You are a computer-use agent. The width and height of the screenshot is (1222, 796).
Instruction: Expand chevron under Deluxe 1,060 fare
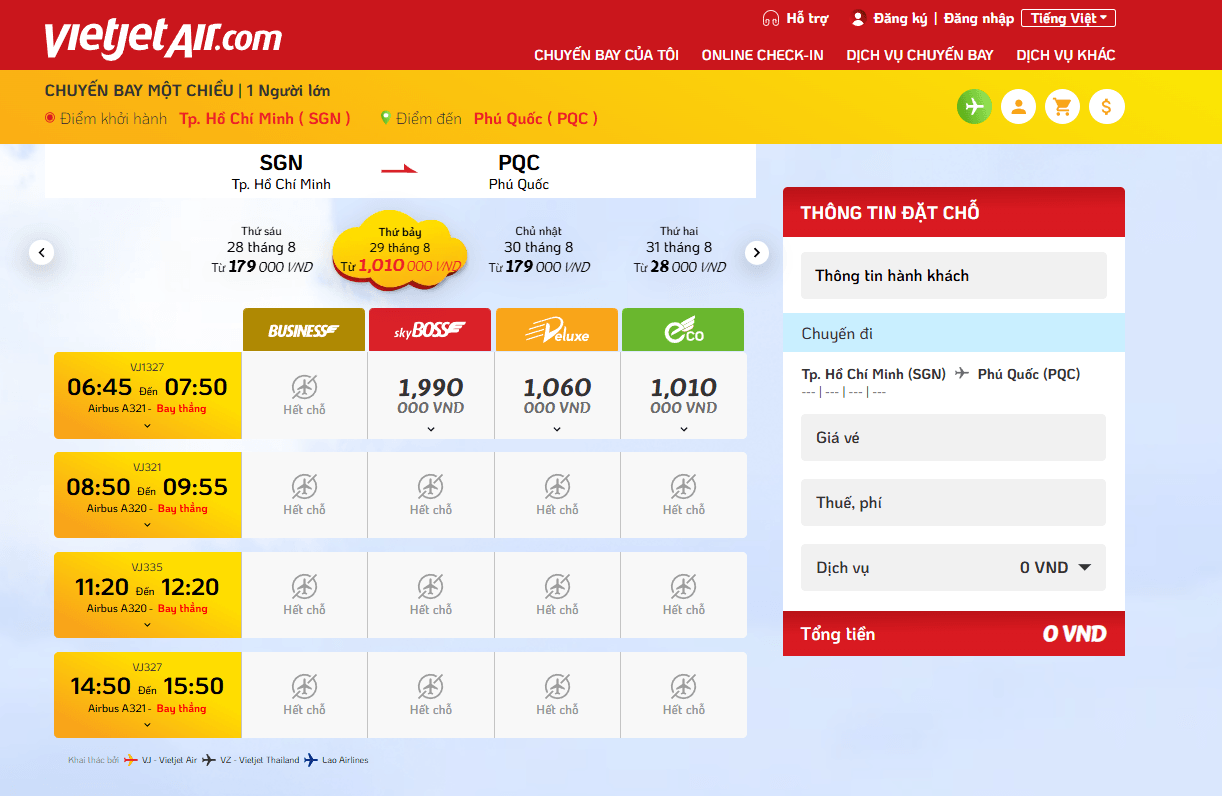point(557,429)
